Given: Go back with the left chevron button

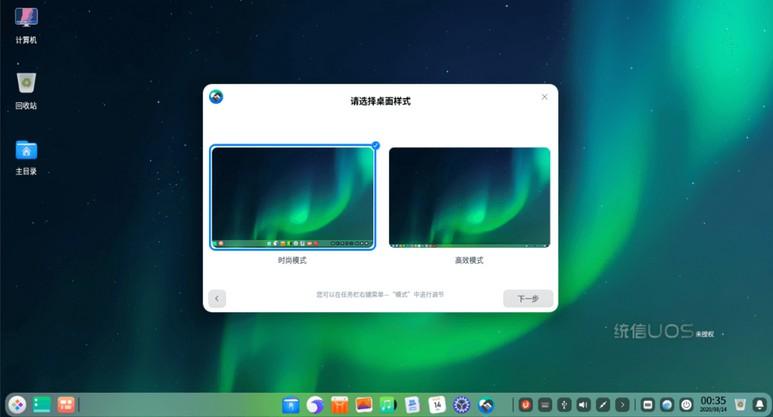Looking at the screenshot, I should (217, 298).
